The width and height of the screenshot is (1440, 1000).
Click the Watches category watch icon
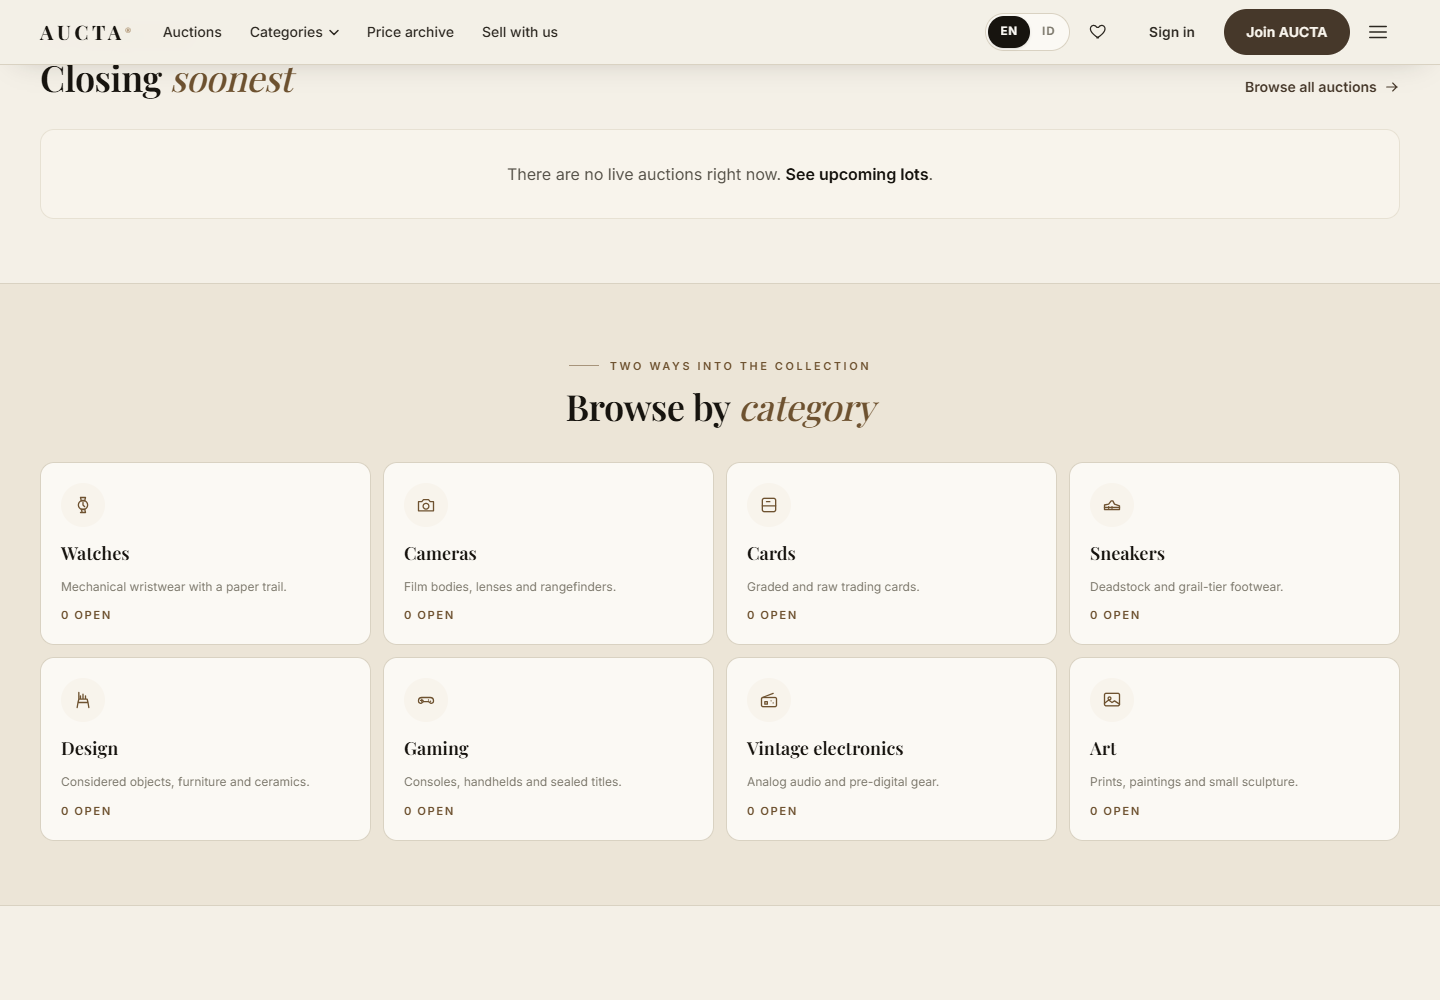pos(83,505)
